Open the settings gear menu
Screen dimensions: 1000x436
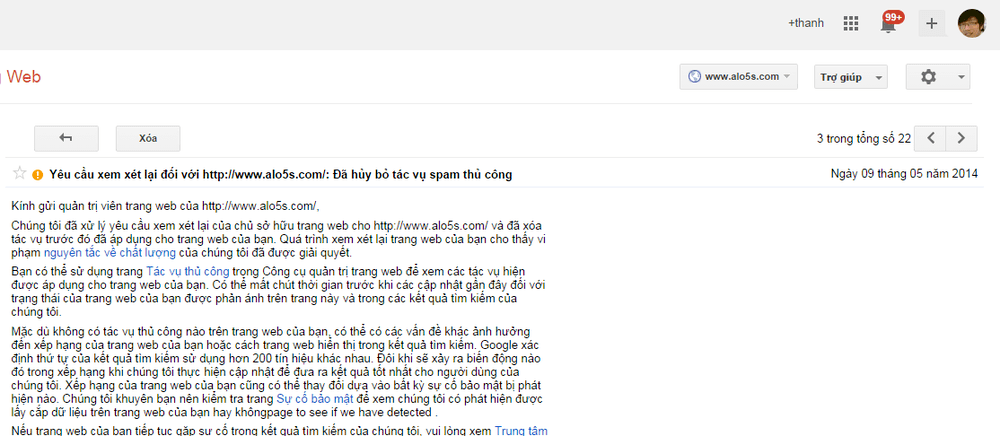click(x=938, y=77)
